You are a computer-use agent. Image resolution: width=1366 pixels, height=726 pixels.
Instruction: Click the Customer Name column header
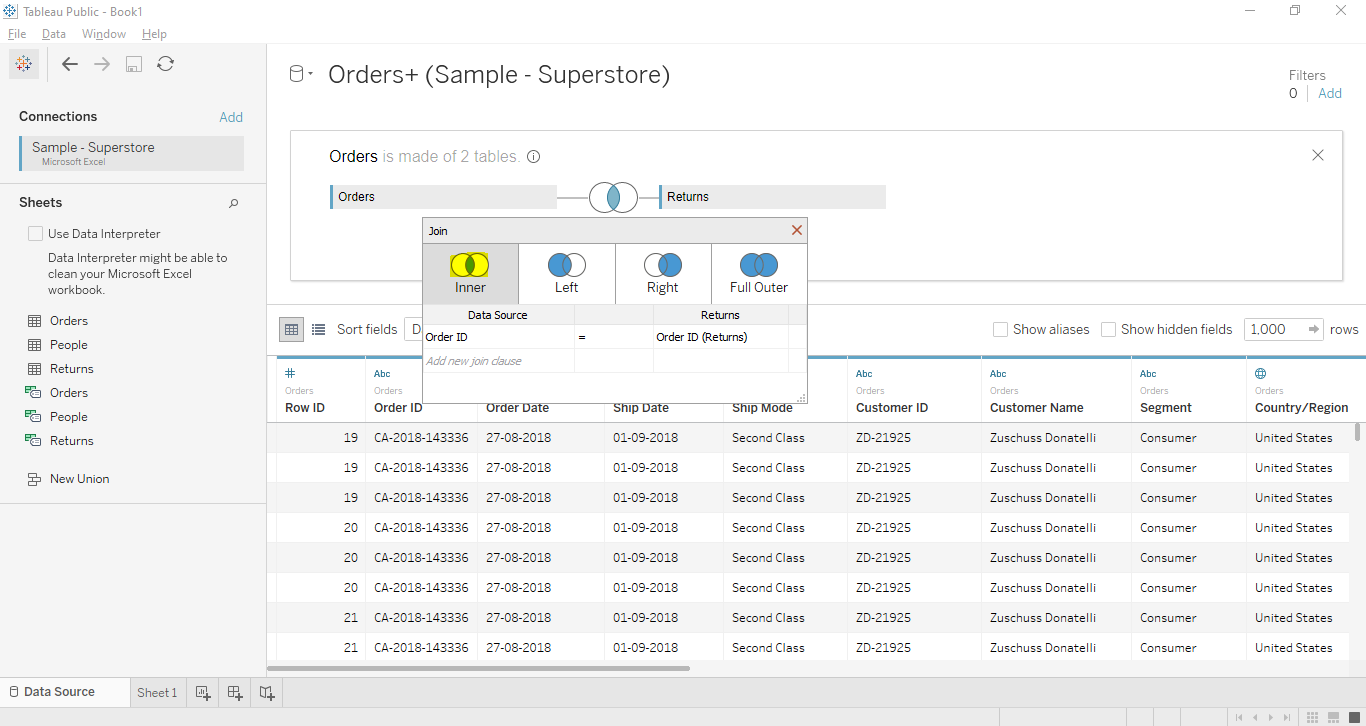pos(1037,408)
